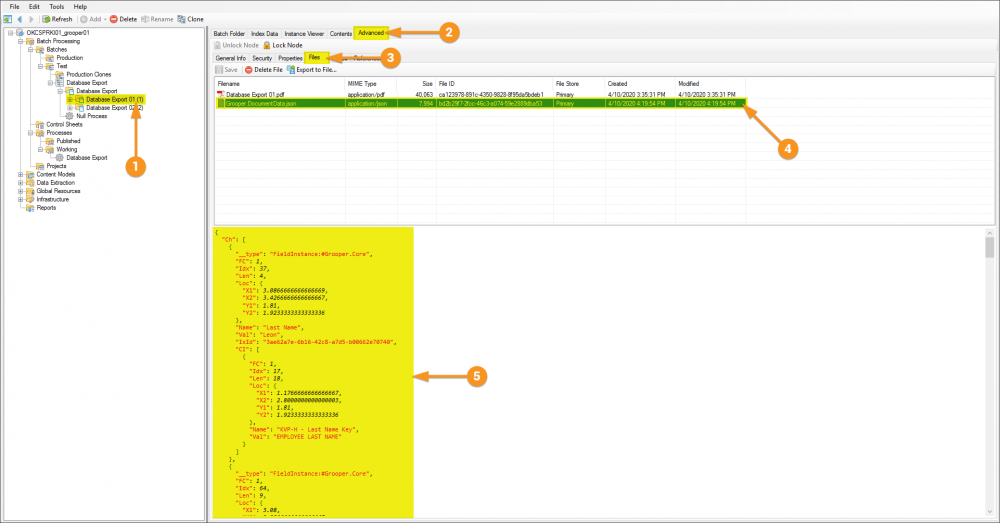
Task: Collapse the OKCSPRKI01_grooper01 root node
Action: click(11, 33)
